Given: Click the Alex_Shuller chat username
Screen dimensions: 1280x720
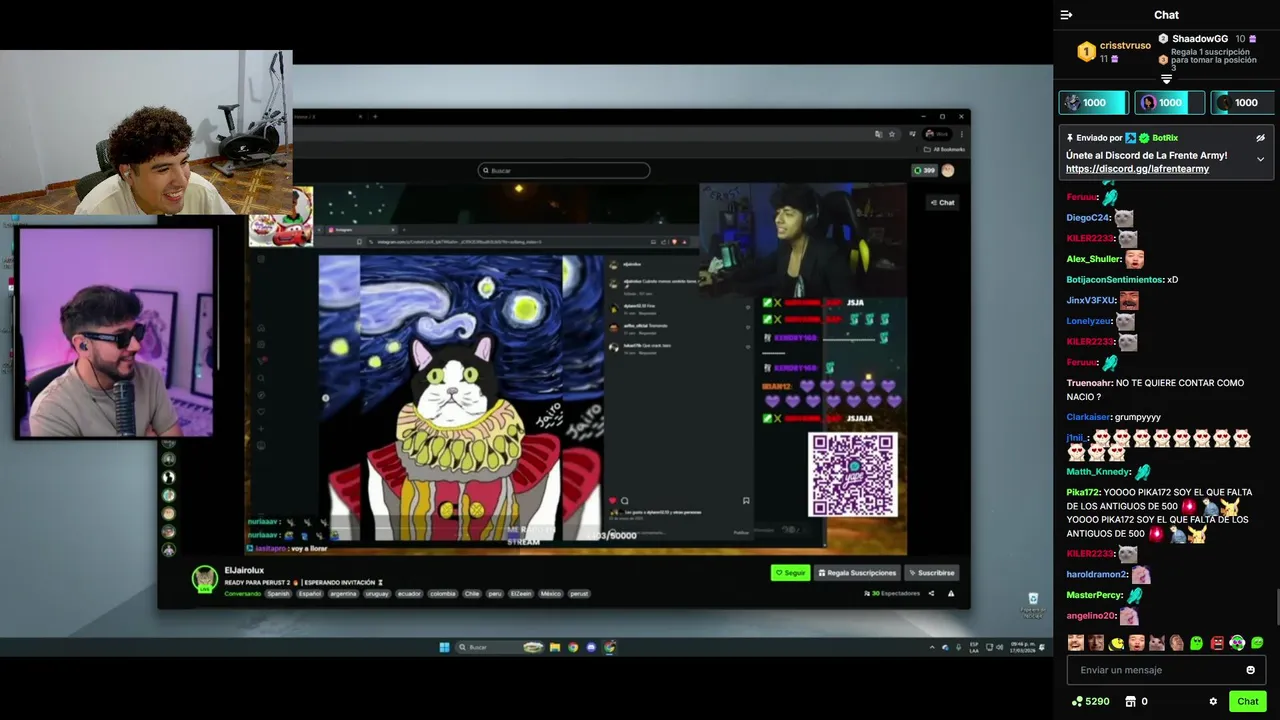Looking at the screenshot, I should 1094,259.
